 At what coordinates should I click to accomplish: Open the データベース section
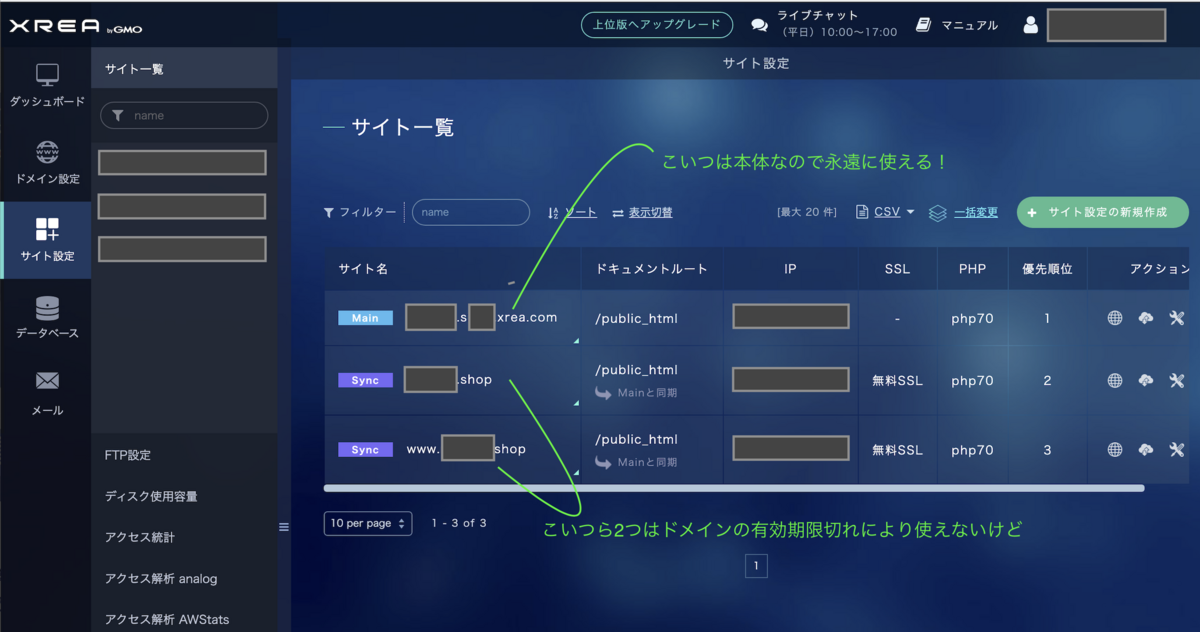pyautogui.click(x=45, y=320)
